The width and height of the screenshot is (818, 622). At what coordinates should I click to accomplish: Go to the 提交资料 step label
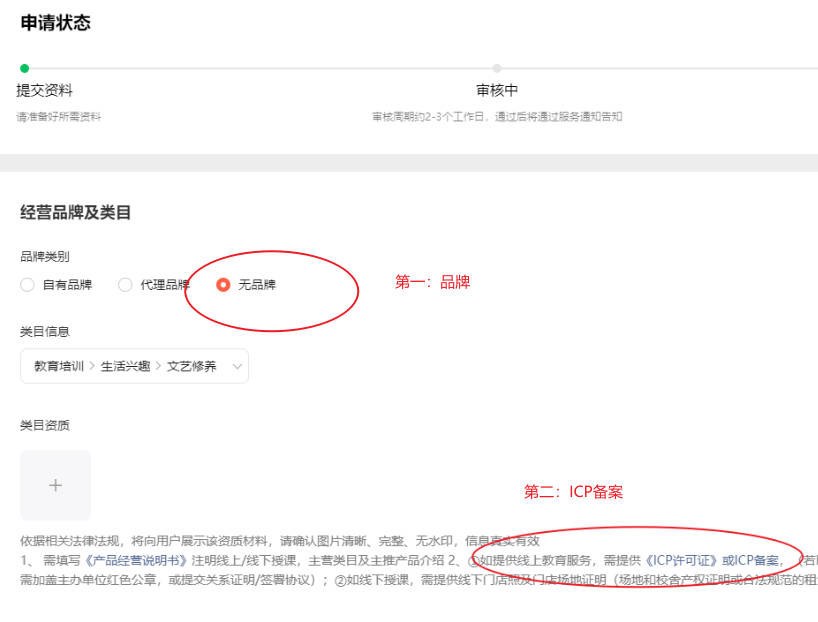click(x=44, y=91)
